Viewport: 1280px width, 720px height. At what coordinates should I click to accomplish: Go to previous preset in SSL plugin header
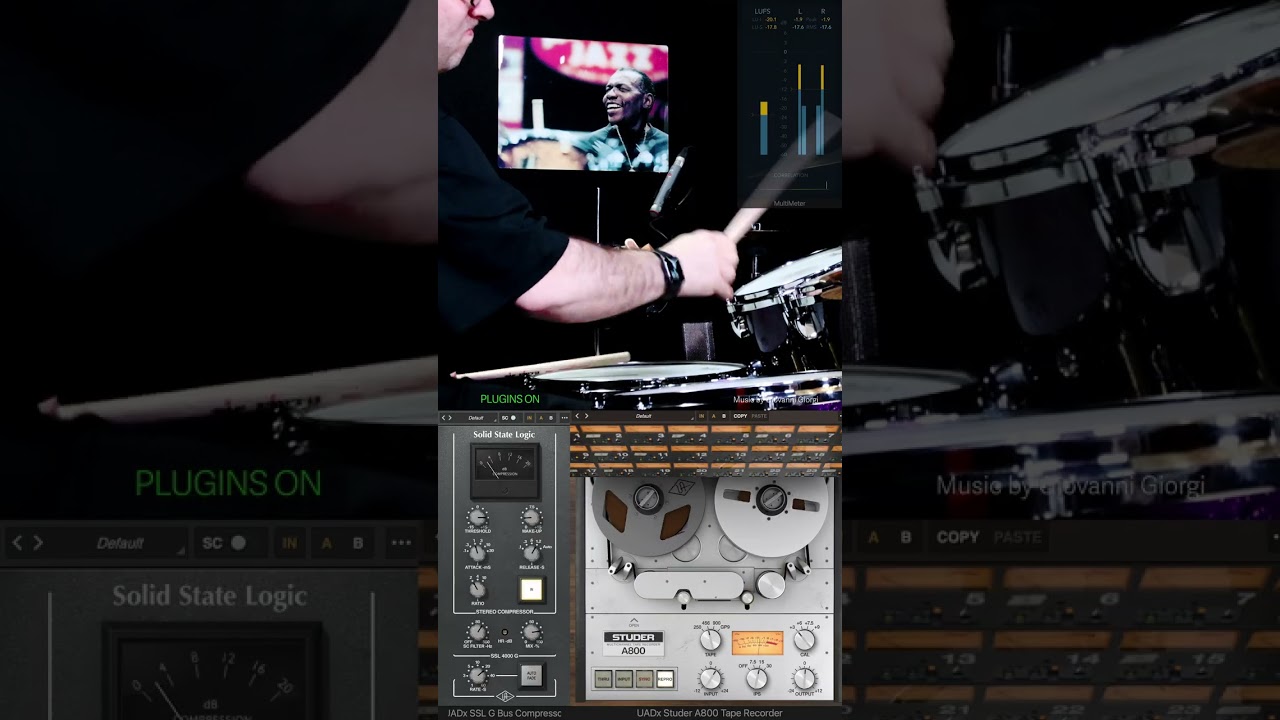(x=443, y=416)
